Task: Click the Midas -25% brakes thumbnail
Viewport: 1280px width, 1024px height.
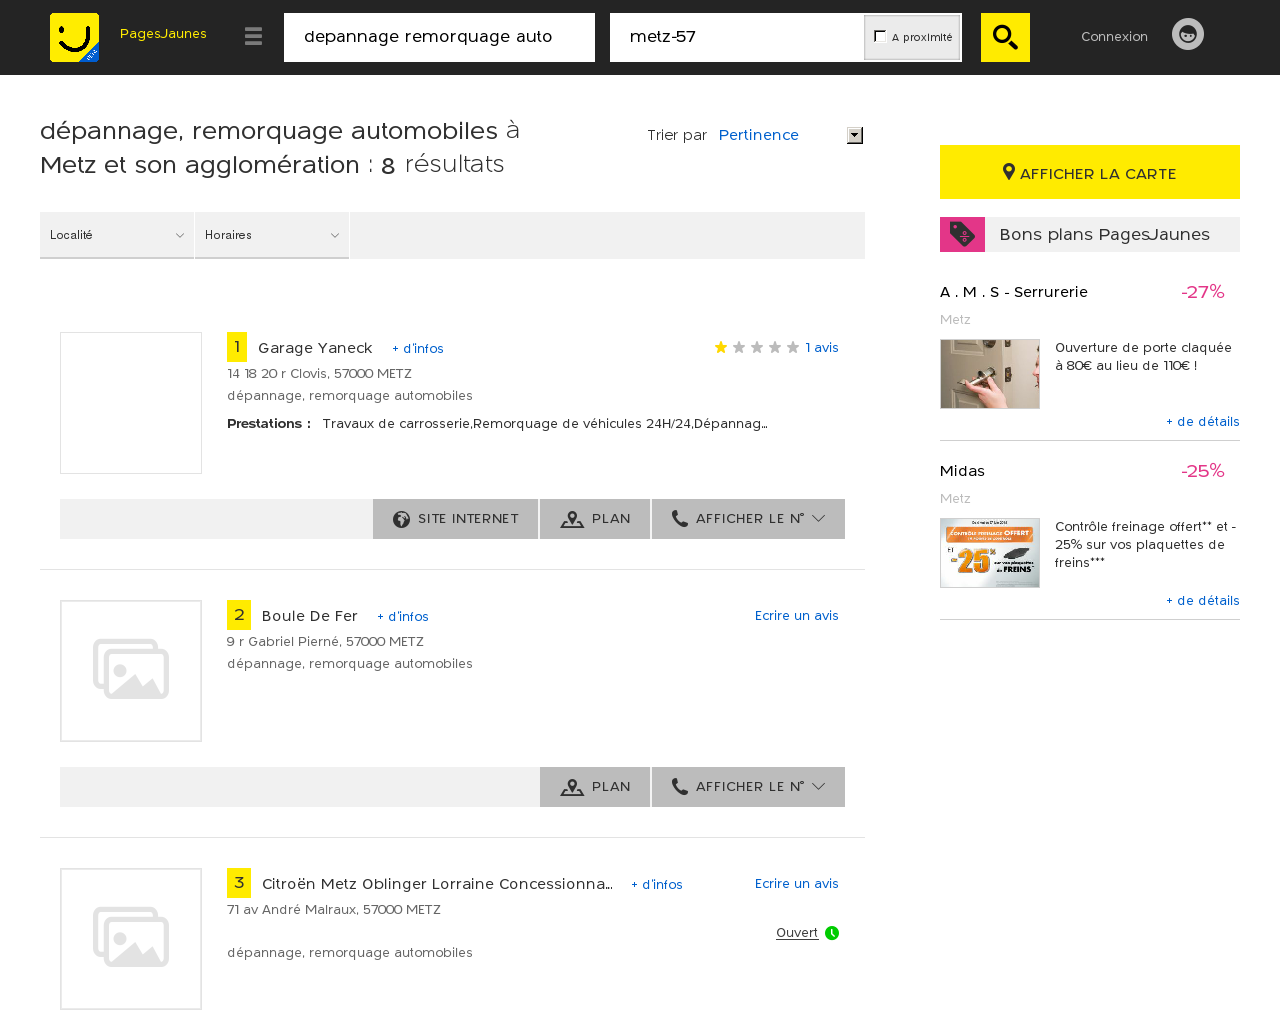Action: point(990,553)
